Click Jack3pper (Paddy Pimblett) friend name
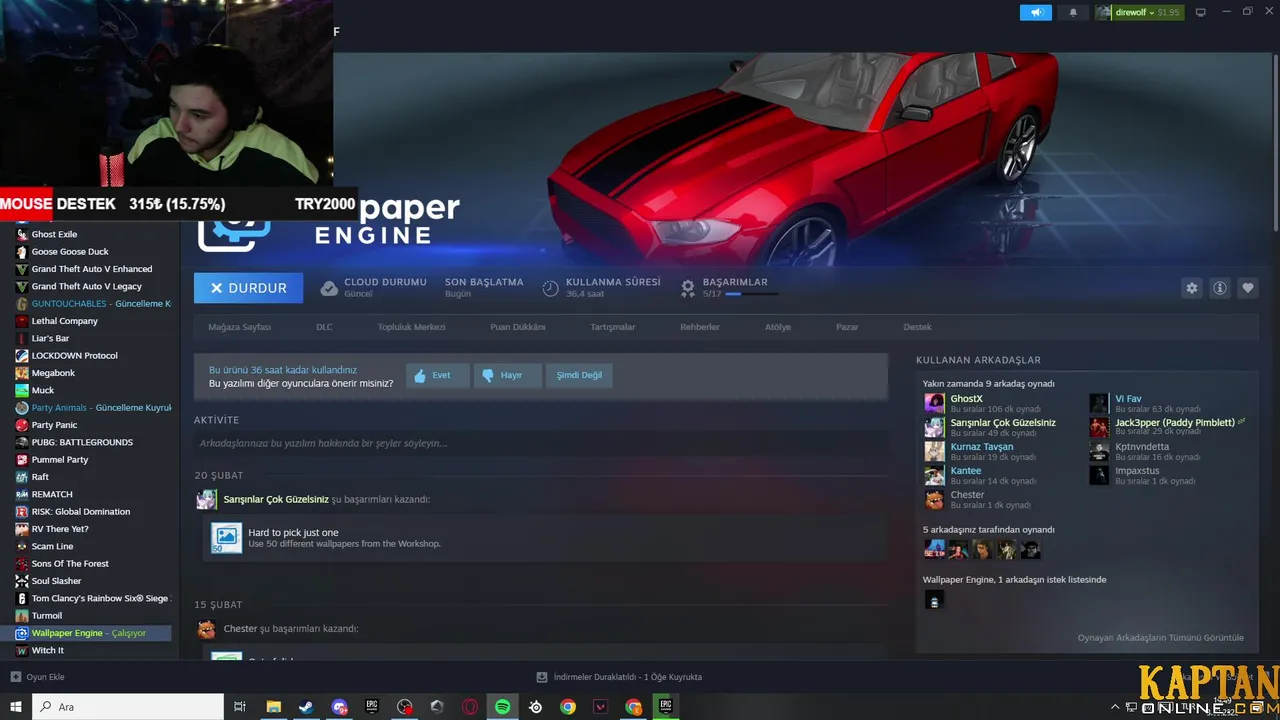 pos(1175,423)
